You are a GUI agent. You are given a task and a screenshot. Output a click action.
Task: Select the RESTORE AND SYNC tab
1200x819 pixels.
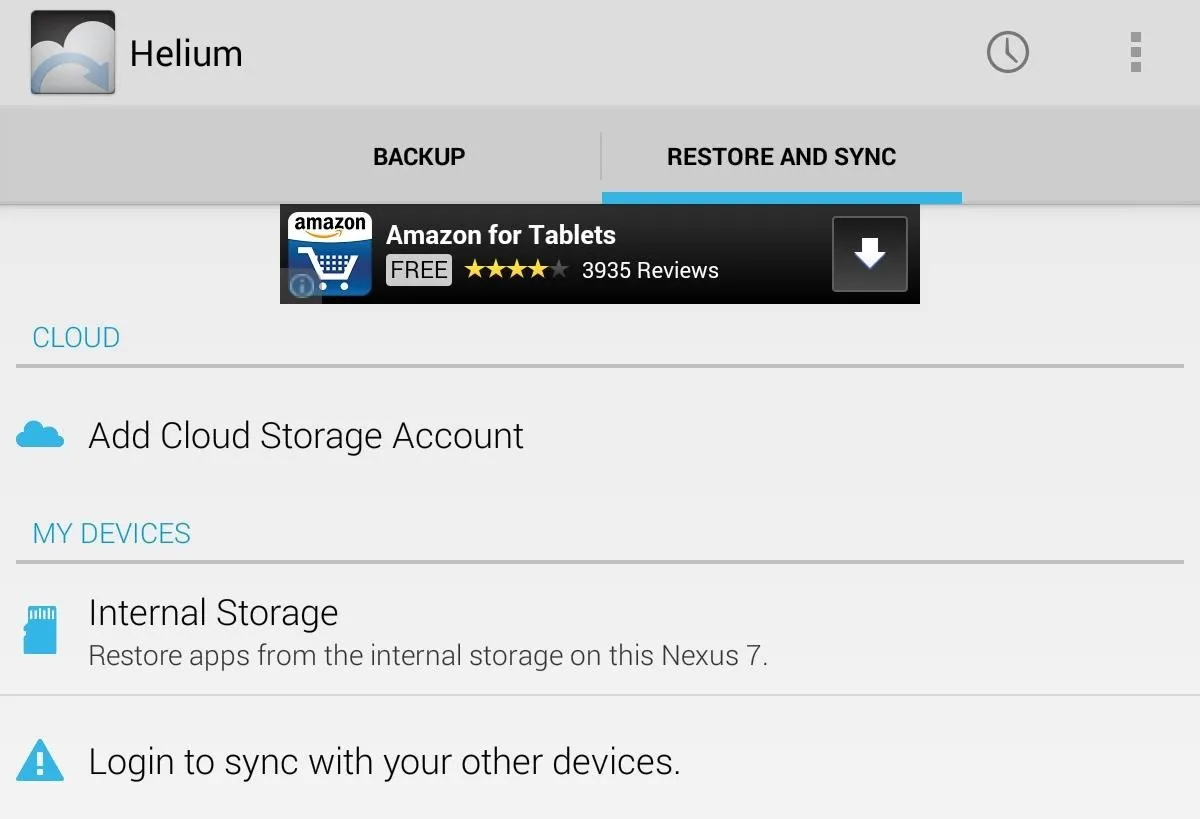(x=781, y=157)
